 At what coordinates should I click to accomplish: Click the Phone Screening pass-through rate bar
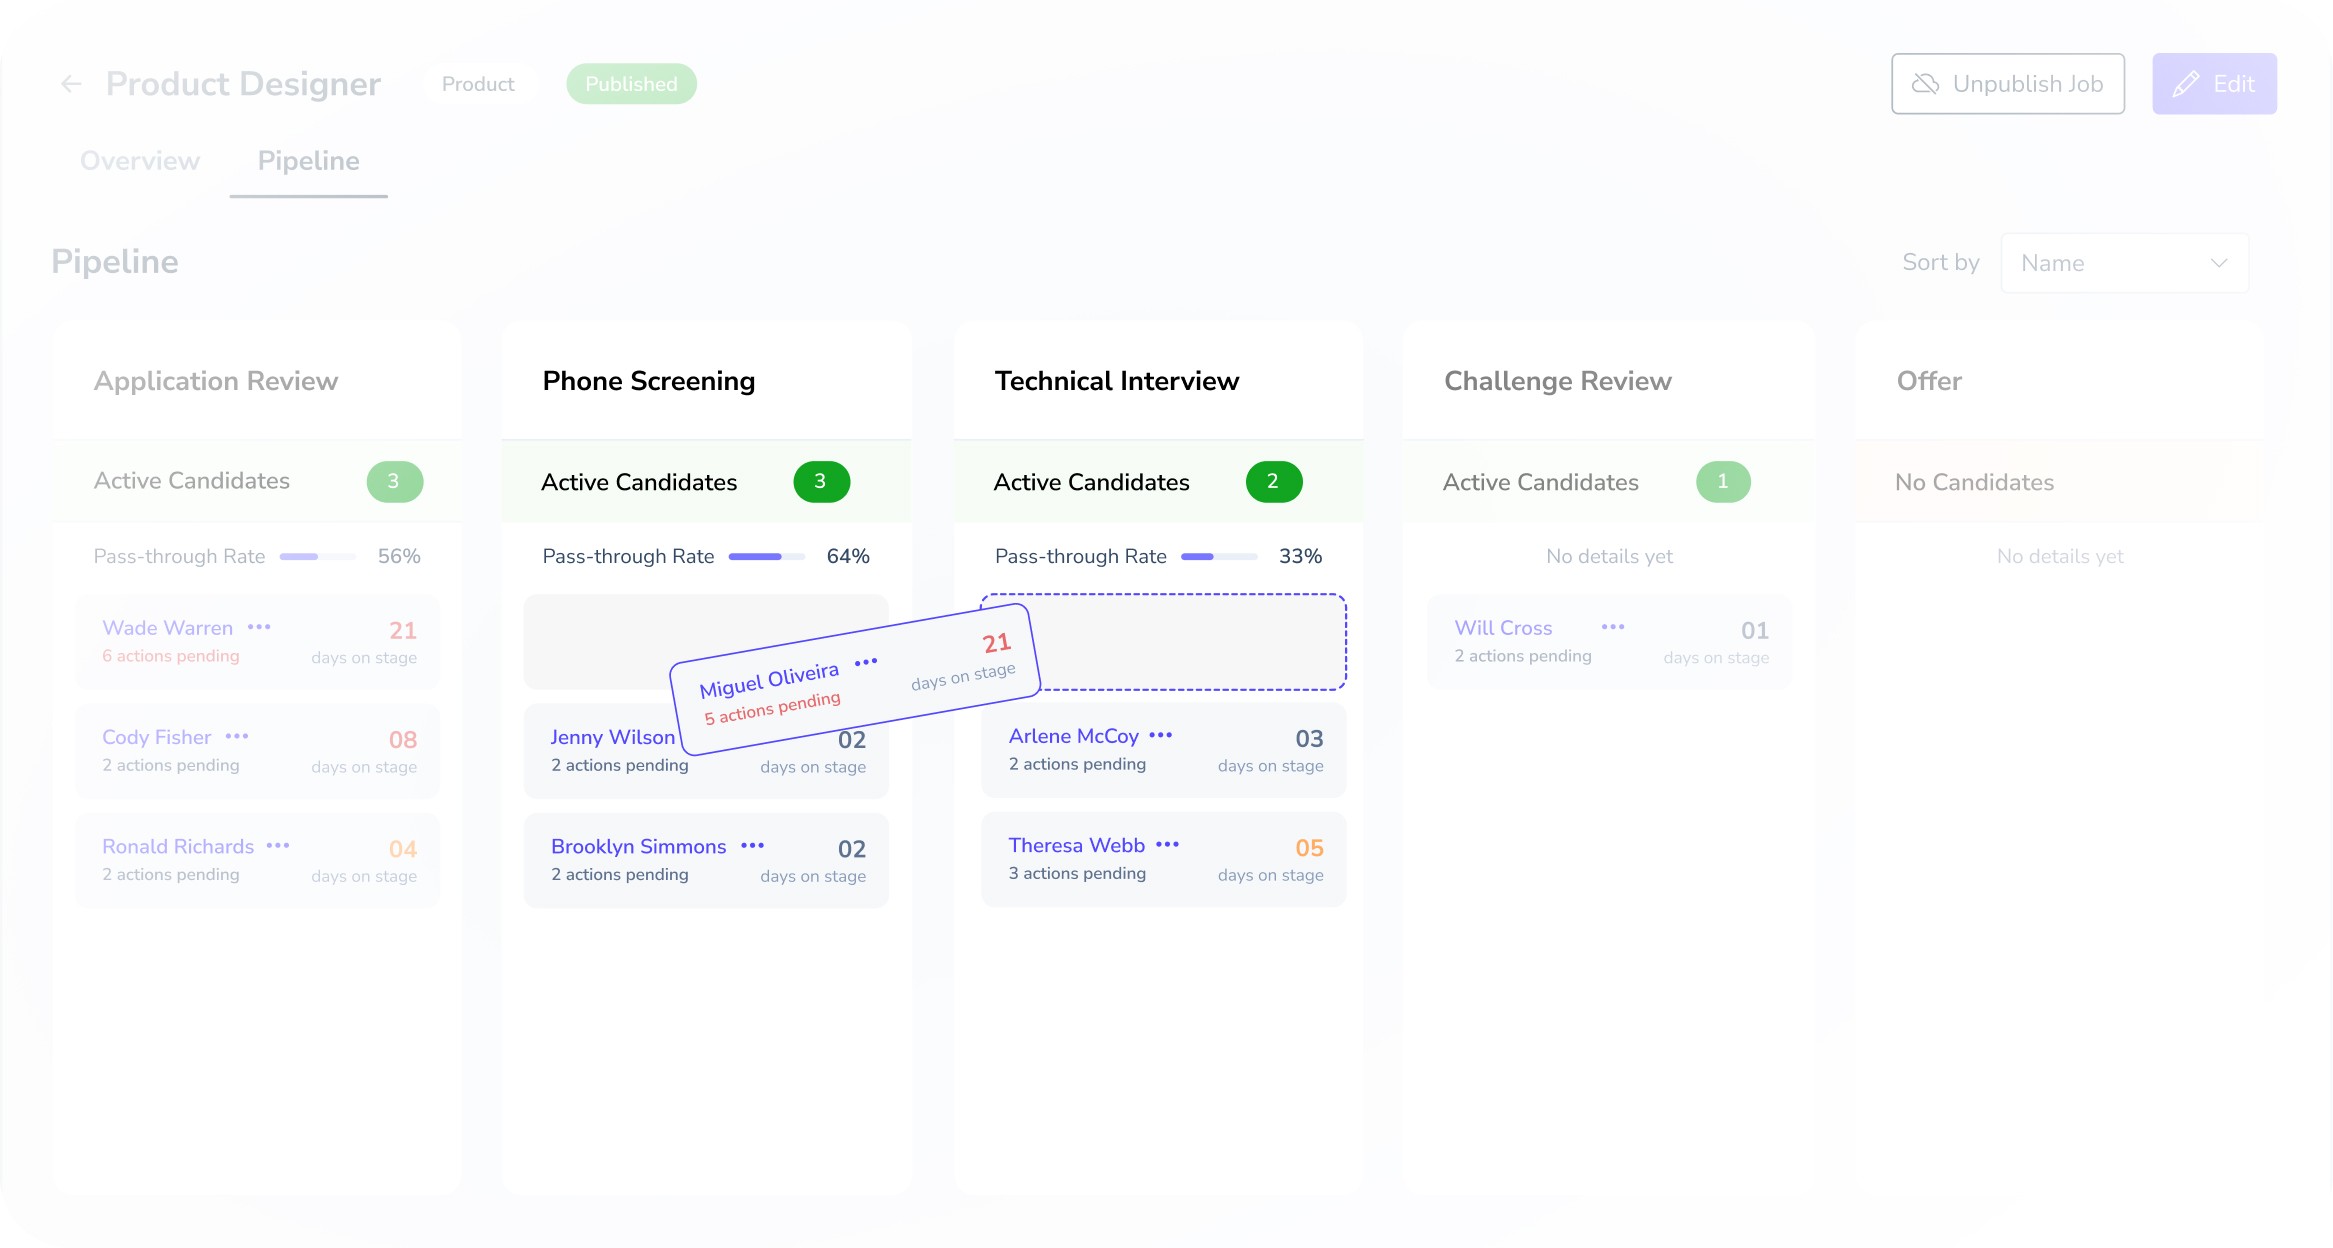766,556
